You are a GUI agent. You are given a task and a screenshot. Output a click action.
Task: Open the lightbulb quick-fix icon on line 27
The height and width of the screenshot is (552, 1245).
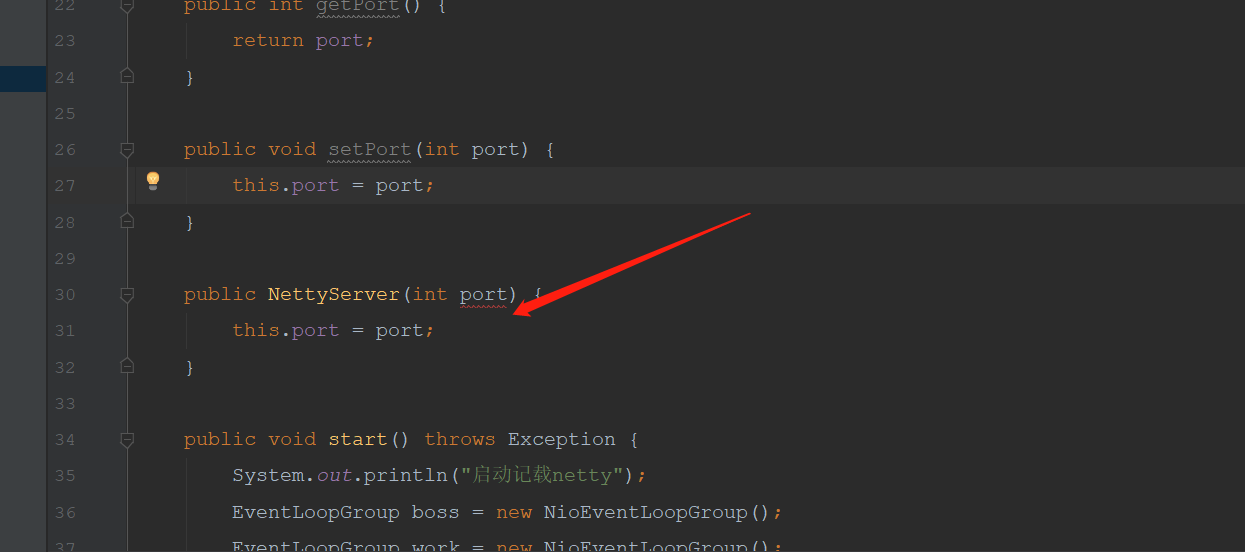(153, 181)
